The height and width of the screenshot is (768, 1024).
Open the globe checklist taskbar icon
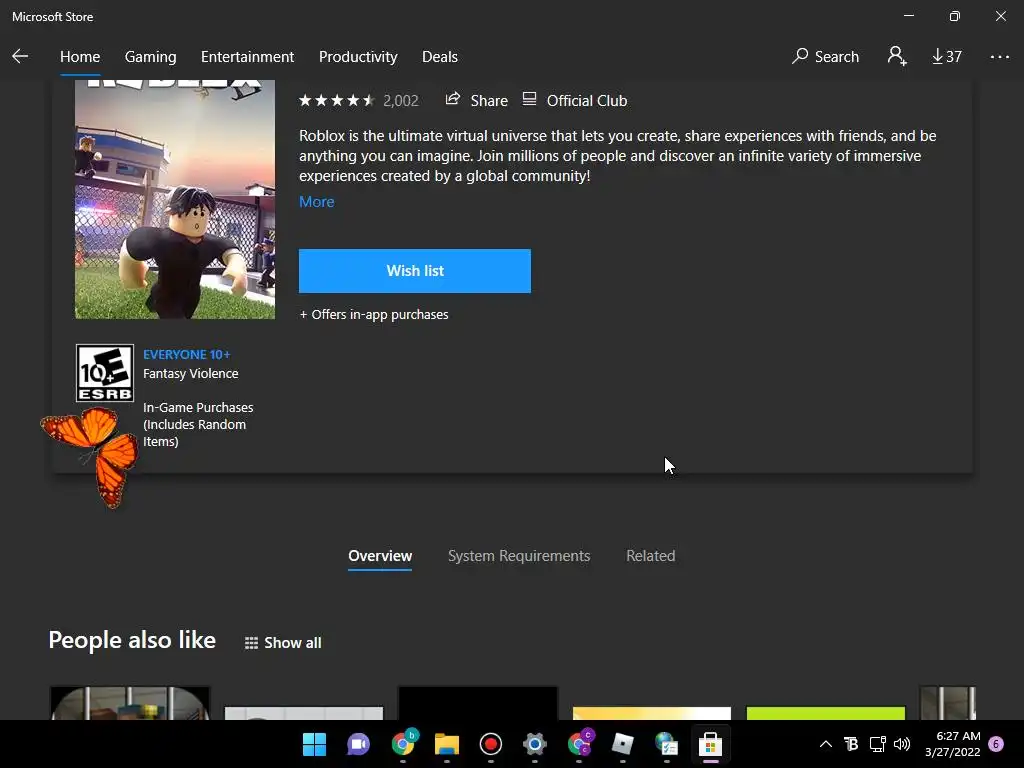(666, 744)
